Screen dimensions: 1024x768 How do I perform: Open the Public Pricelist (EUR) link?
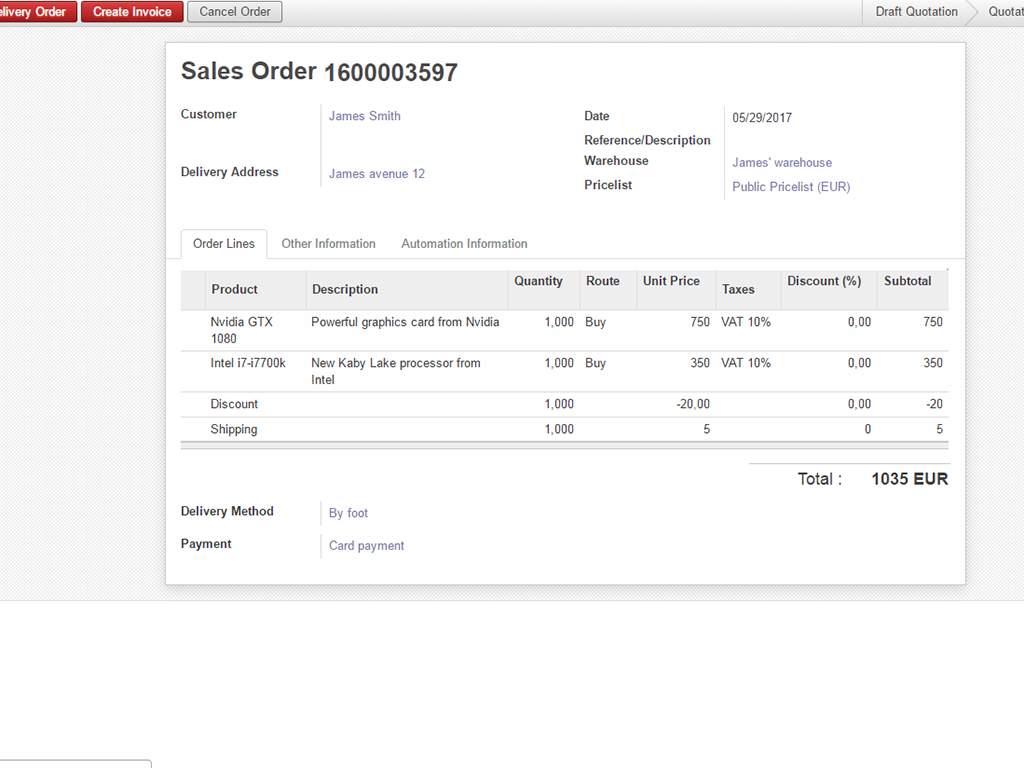(x=791, y=187)
